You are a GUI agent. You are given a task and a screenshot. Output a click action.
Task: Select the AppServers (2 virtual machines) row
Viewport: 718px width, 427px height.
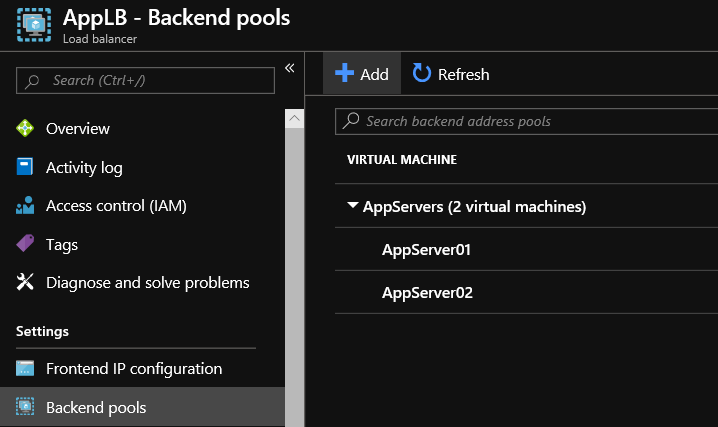[527, 206]
